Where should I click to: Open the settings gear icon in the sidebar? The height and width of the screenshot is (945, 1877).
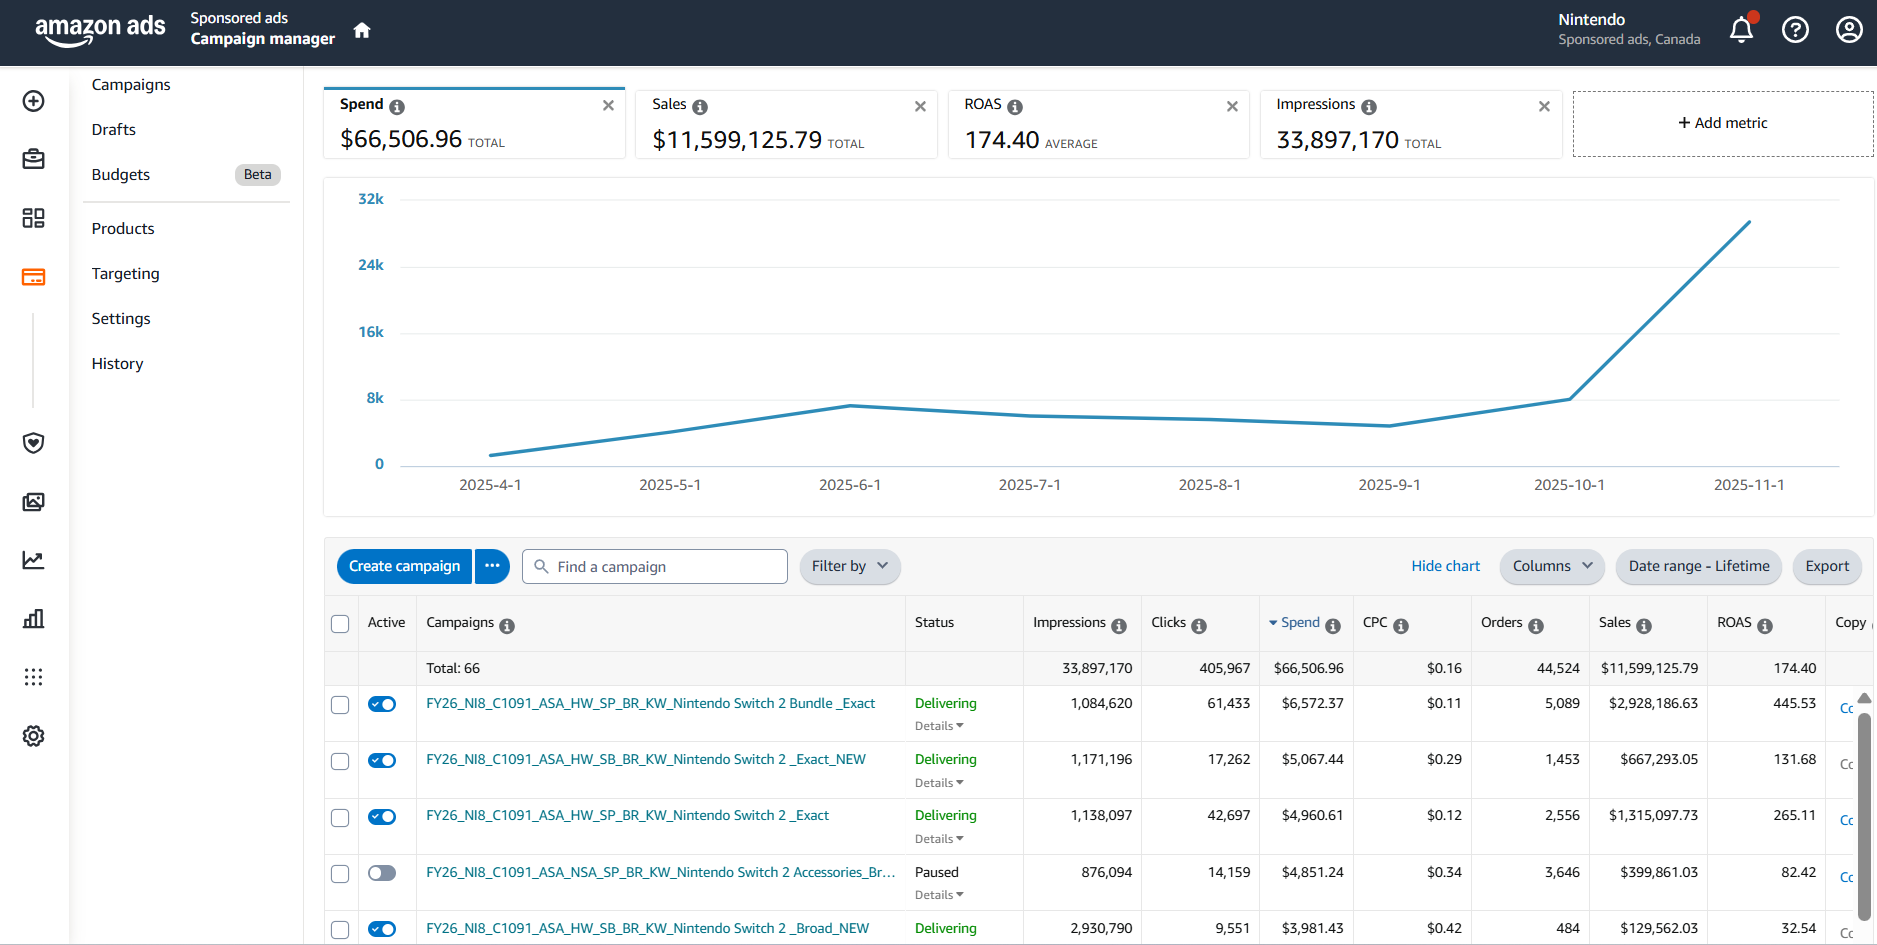tap(34, 736)
